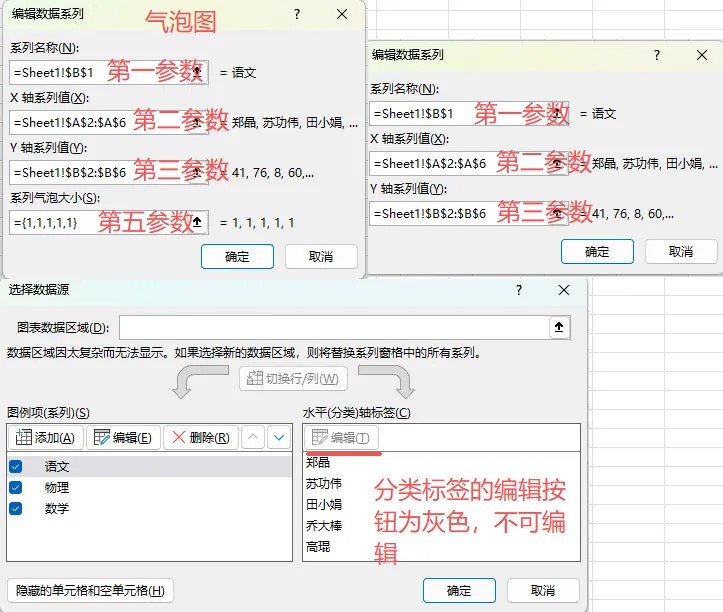723x612 pixels.
Task: Select 物理 in the series list
Action: pos(150,487)
